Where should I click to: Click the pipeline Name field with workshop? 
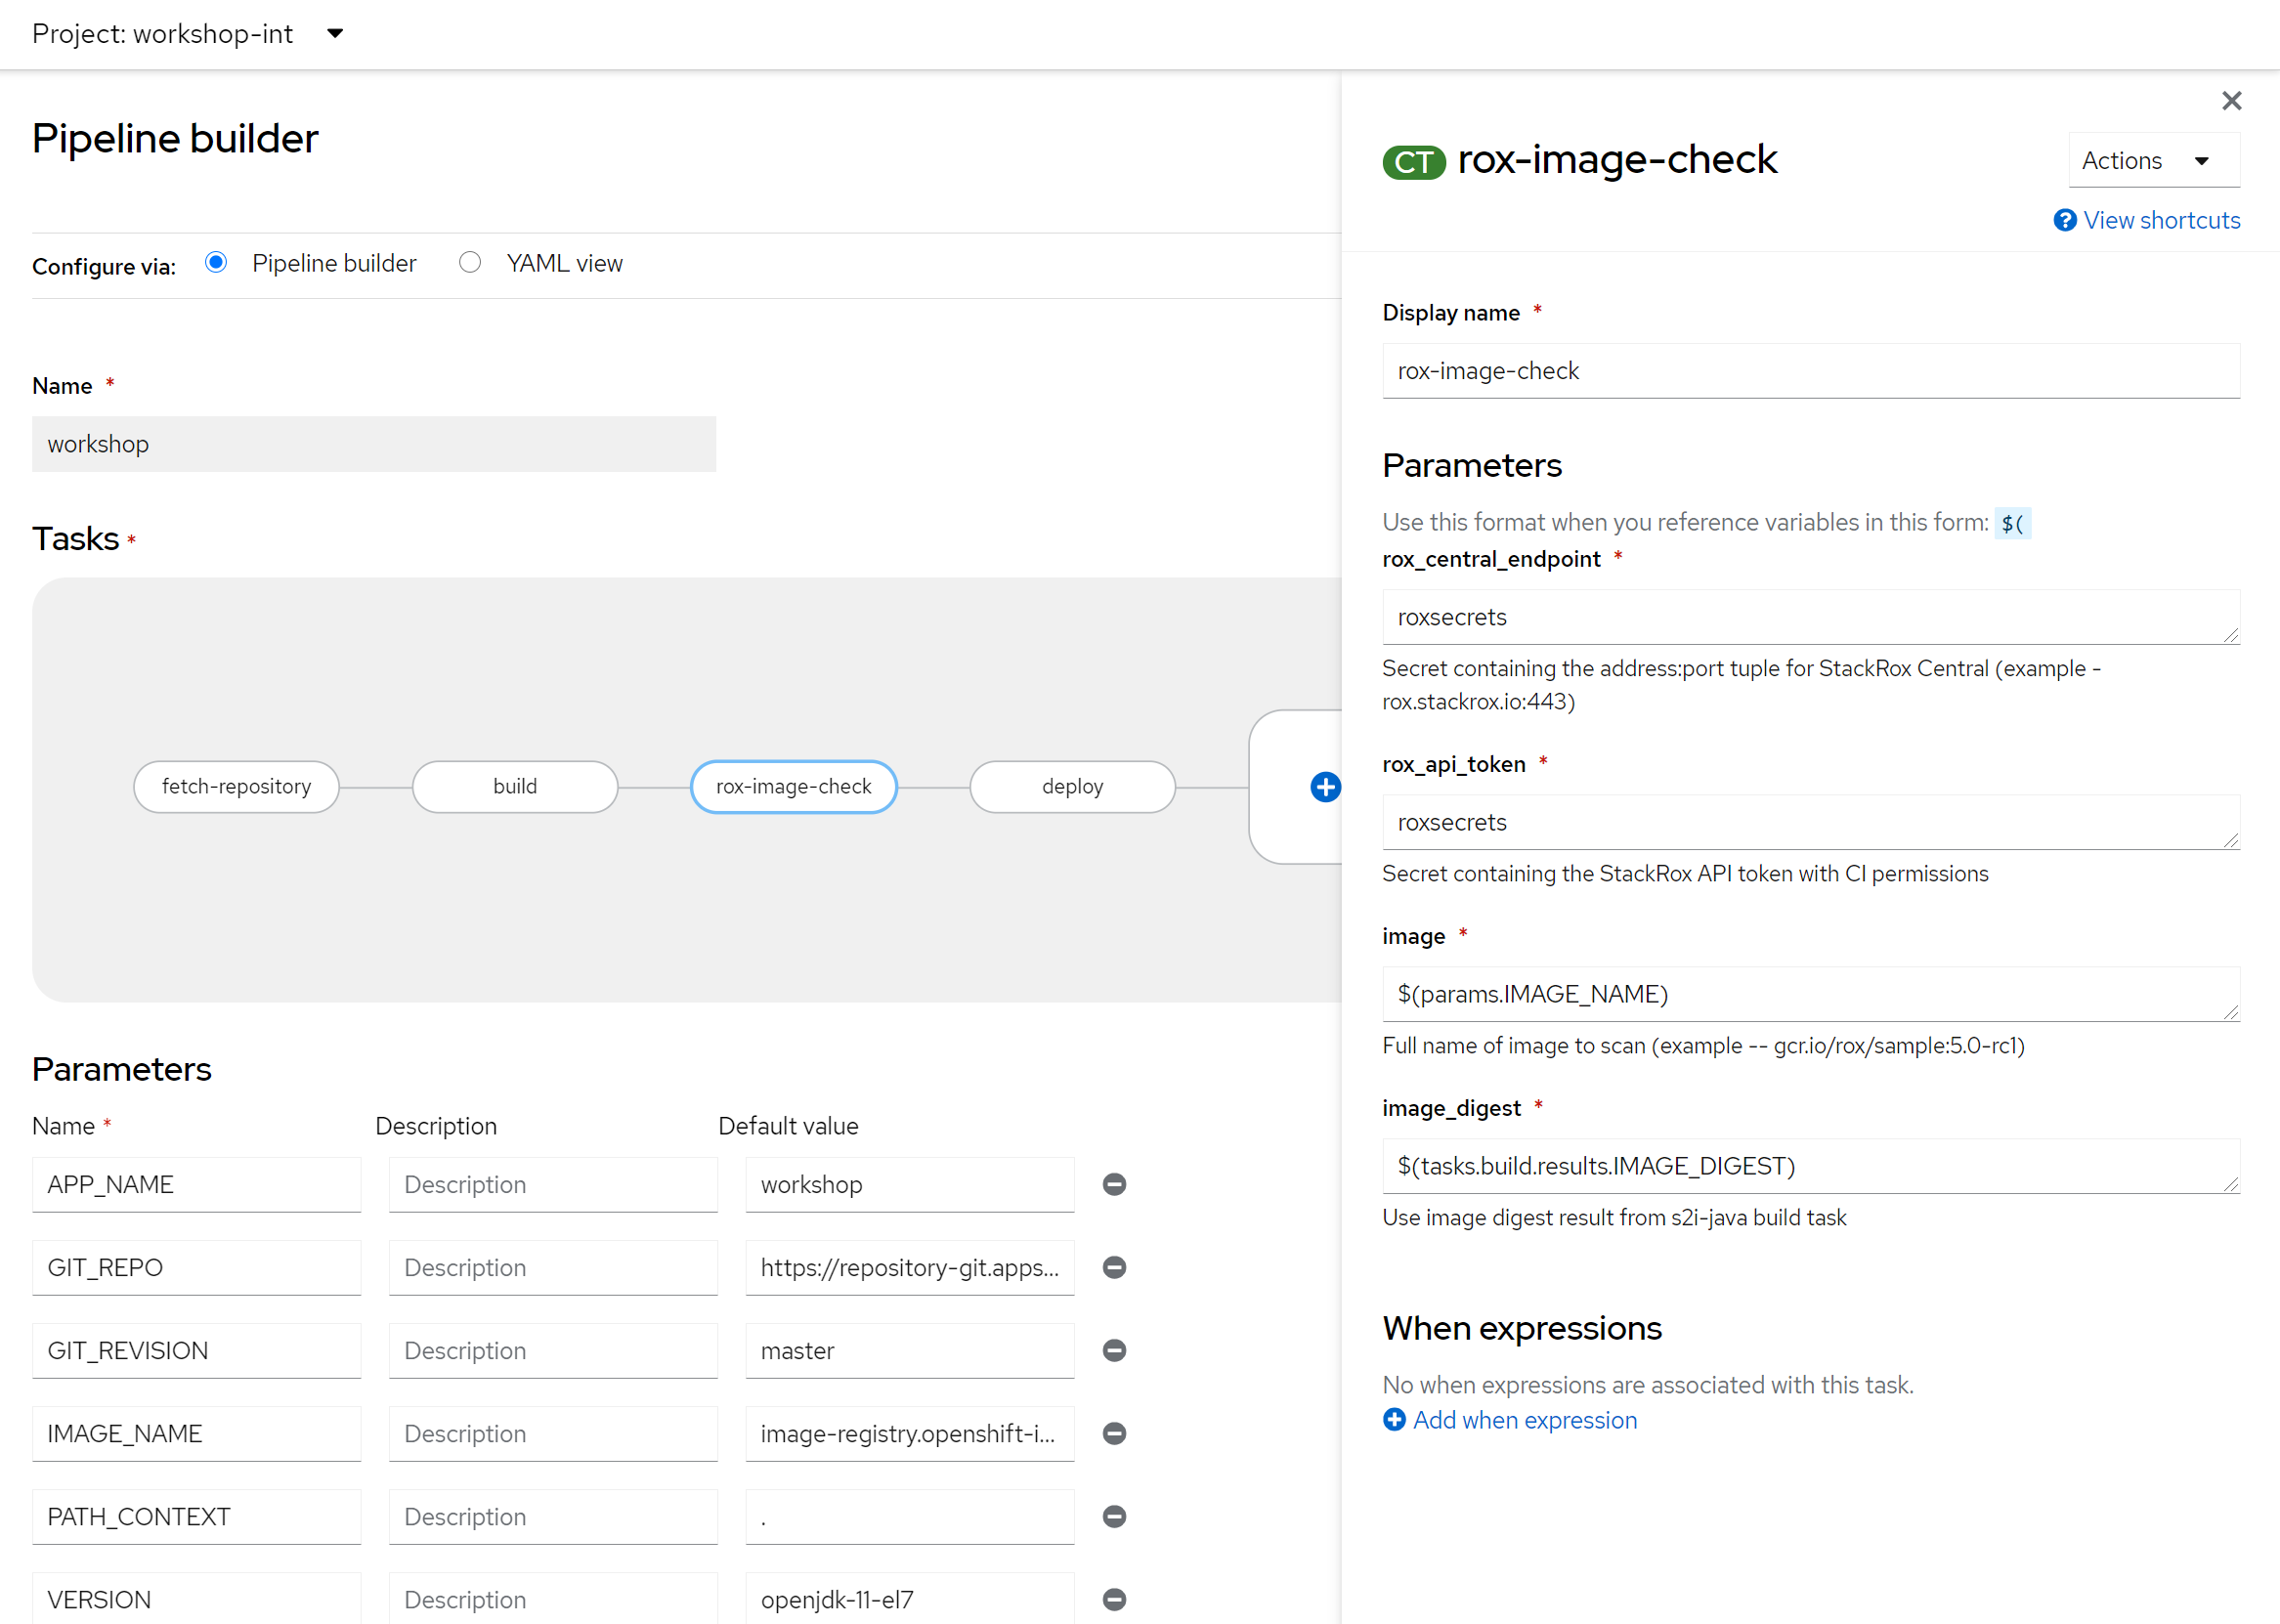374,444
